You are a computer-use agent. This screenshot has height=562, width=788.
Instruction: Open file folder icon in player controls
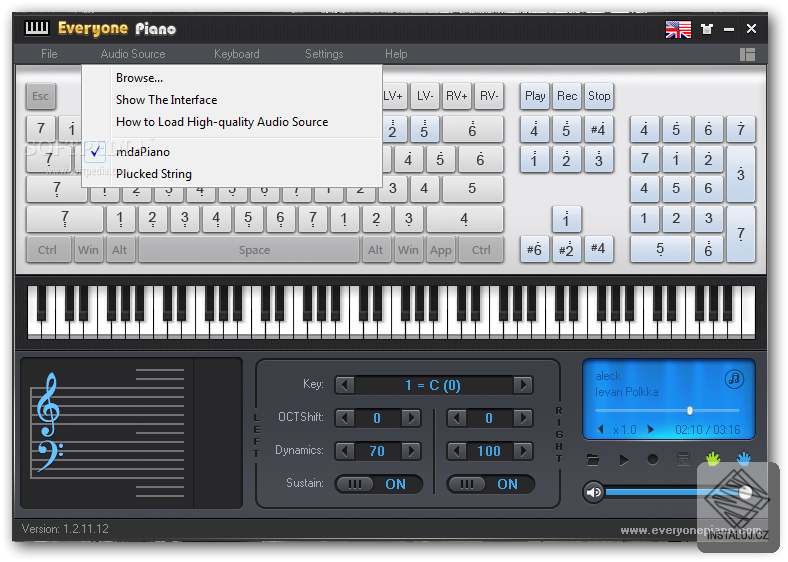[593, 459]
